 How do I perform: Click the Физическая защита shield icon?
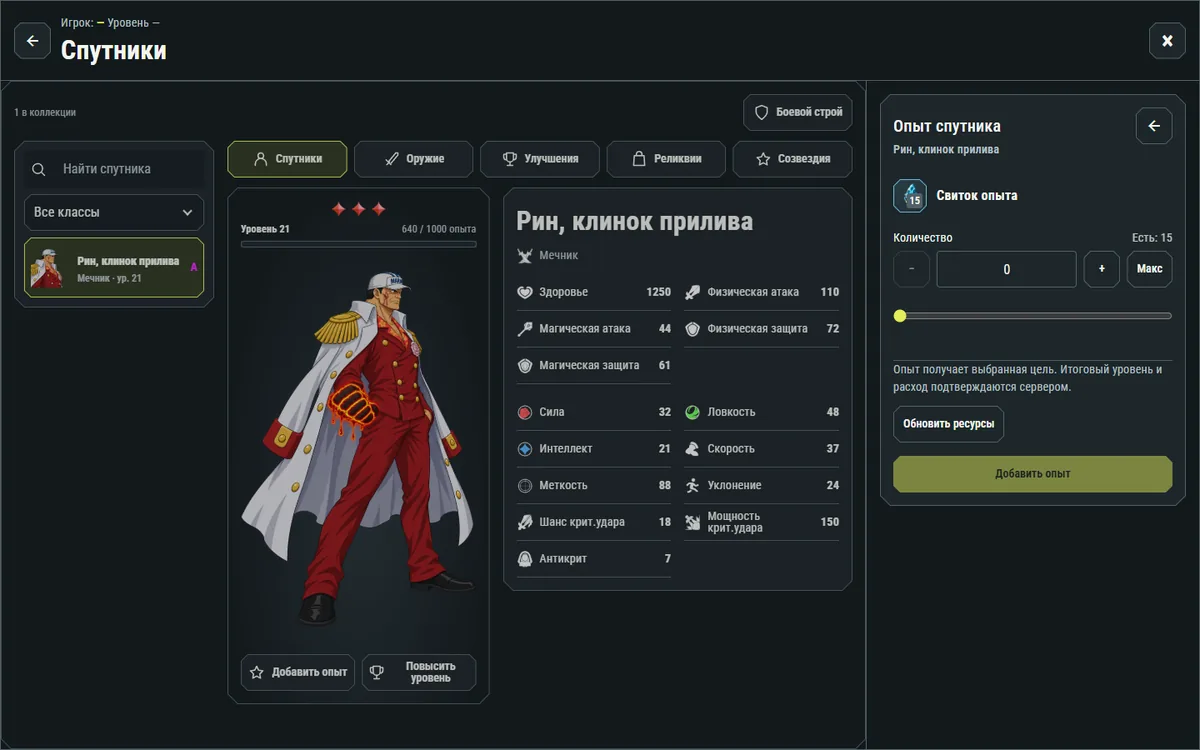pyautogui.click(x=692, y=328)
